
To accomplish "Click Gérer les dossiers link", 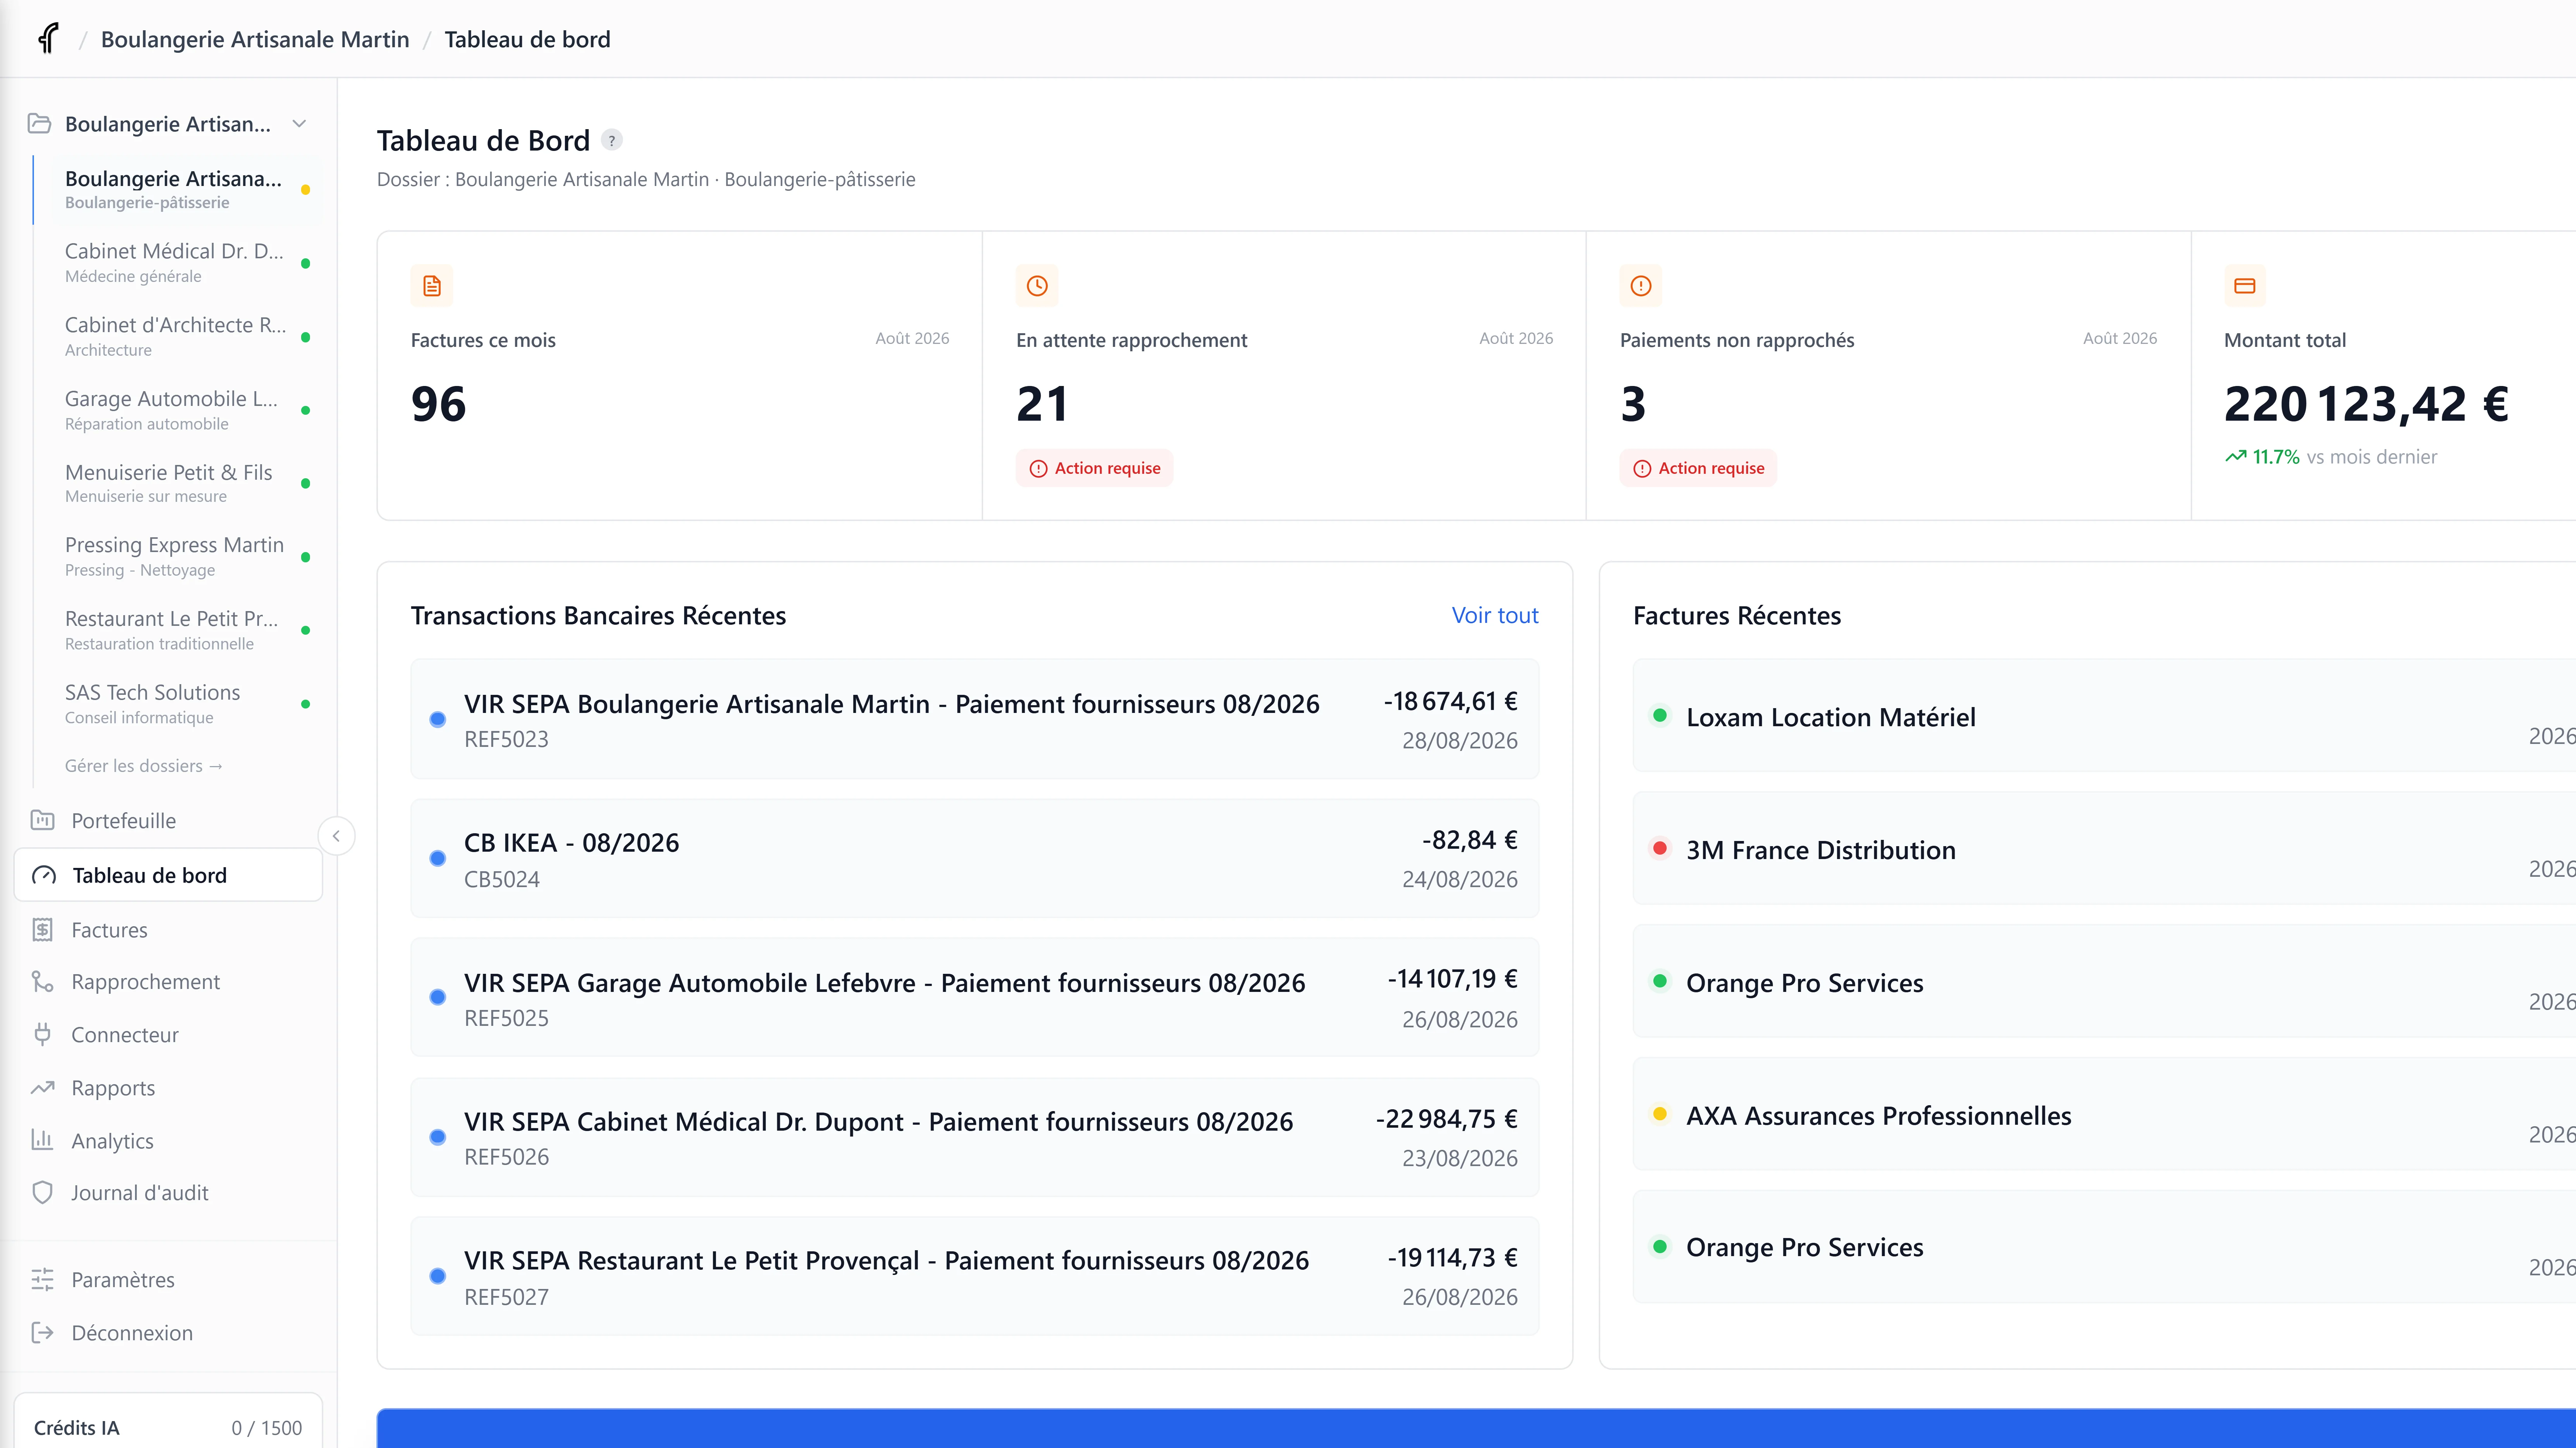I will pos(144,766).
